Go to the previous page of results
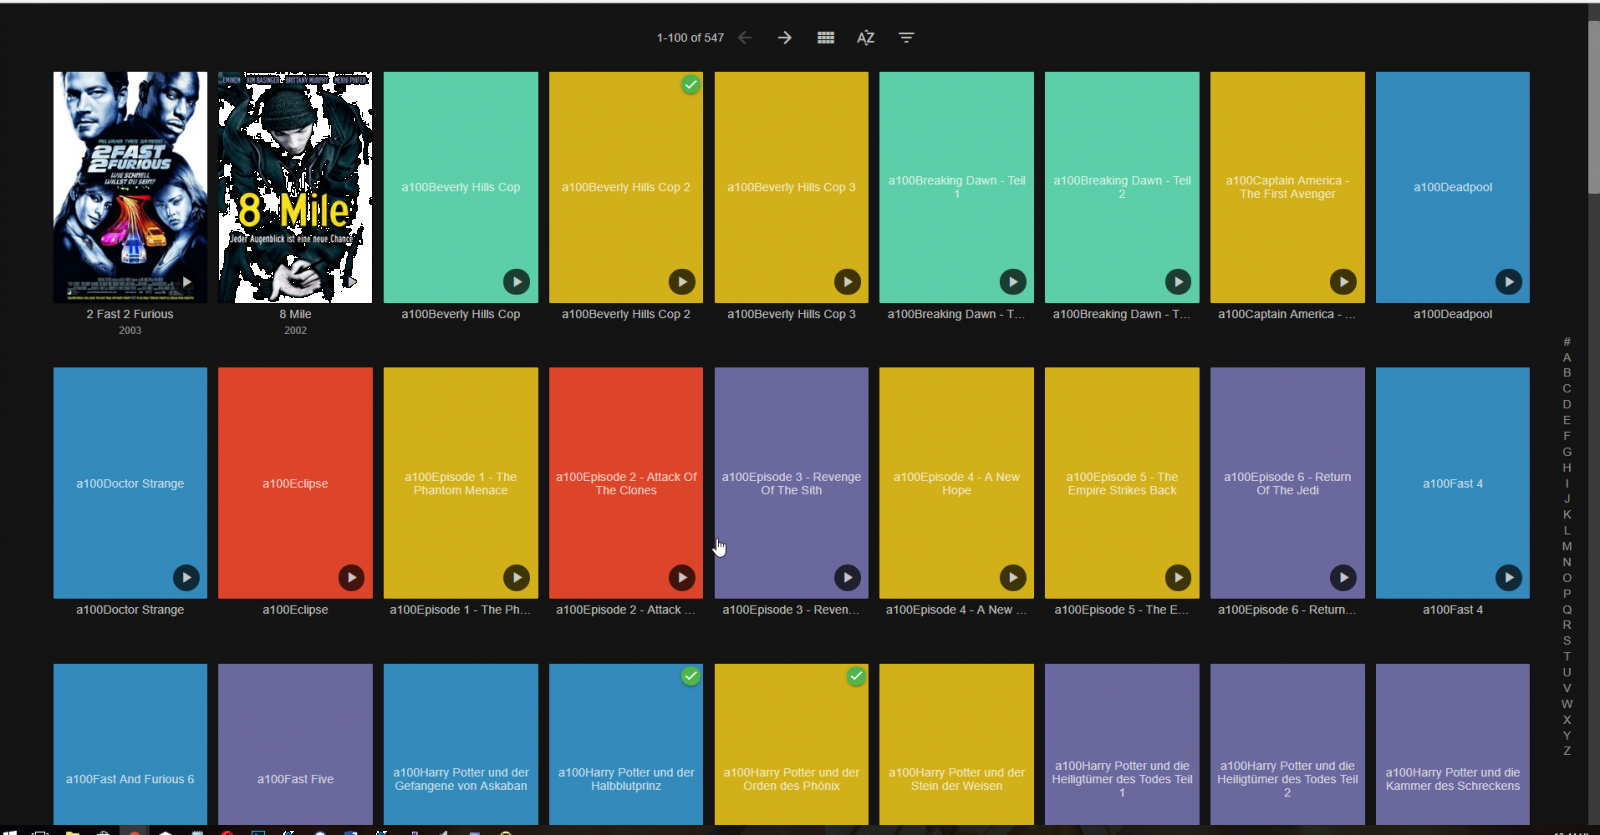This screenshot has height=835, width=1600. tap(745, 38)
